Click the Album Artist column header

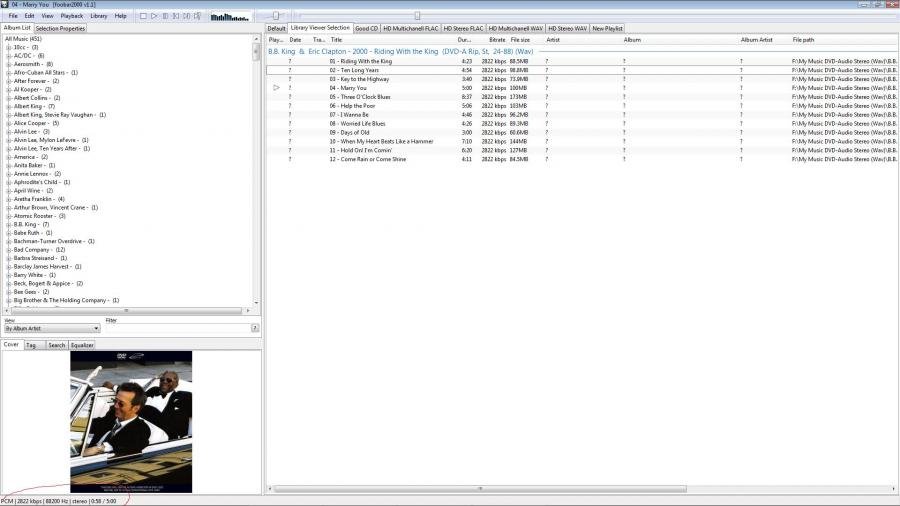(x=757, y=40)
